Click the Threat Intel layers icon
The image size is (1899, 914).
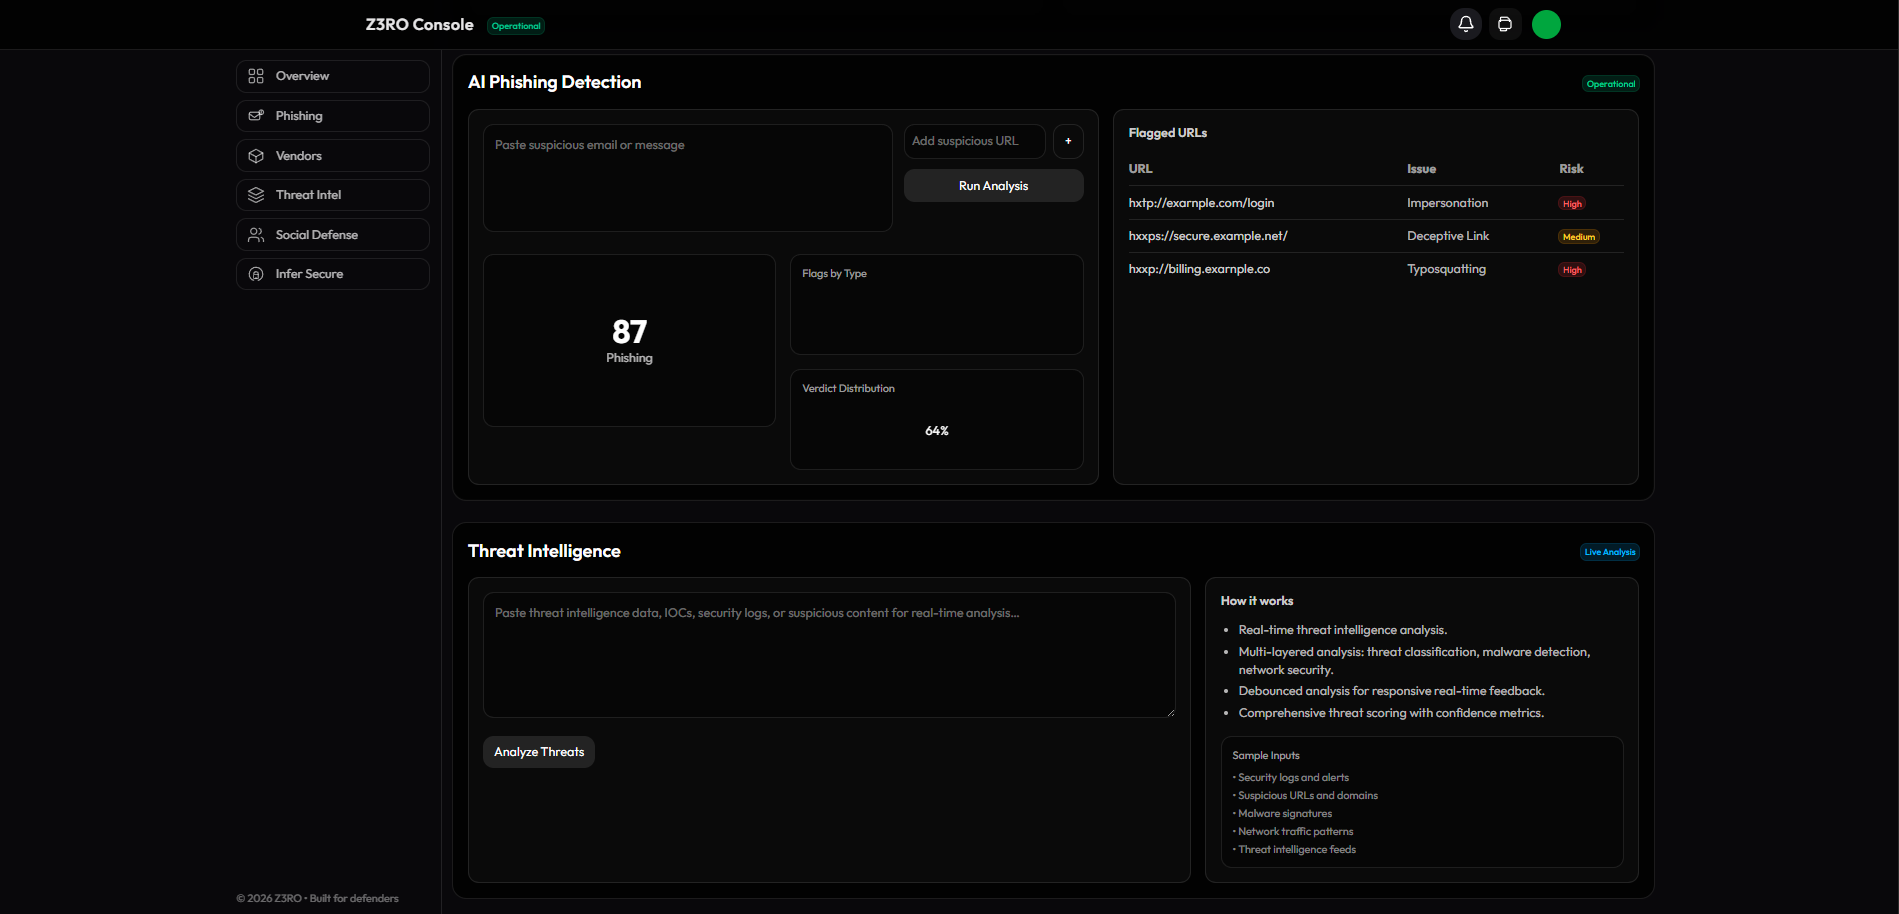coord(256,195)
